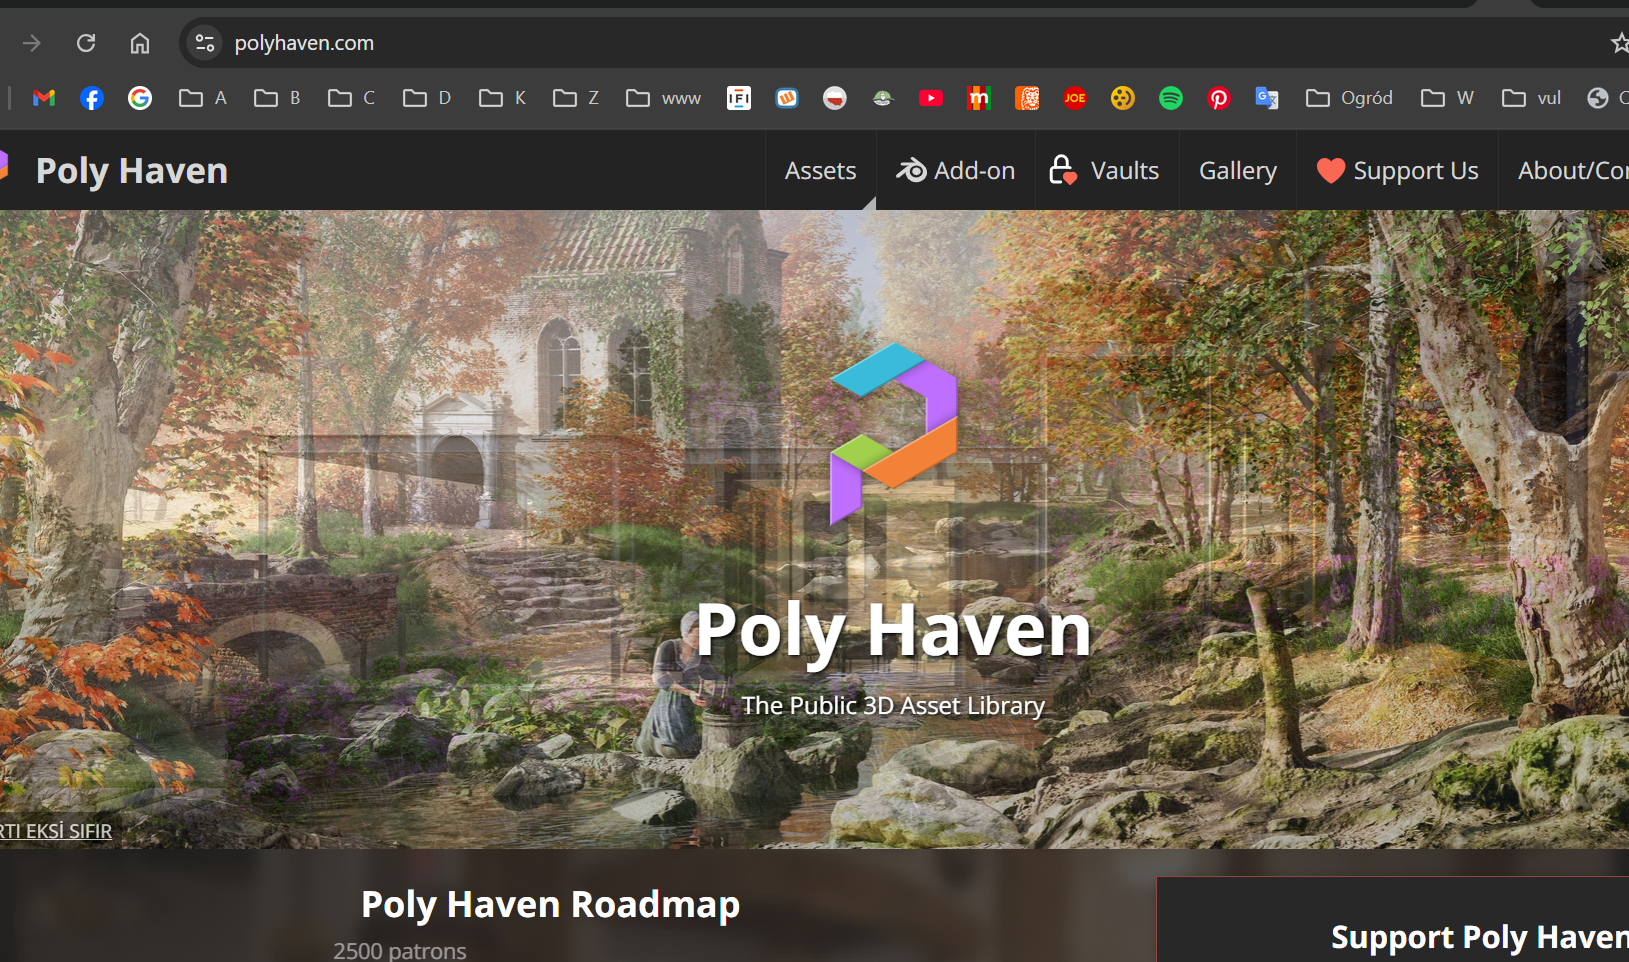Open the orange lion ING bookmark

click(1027, 98)
